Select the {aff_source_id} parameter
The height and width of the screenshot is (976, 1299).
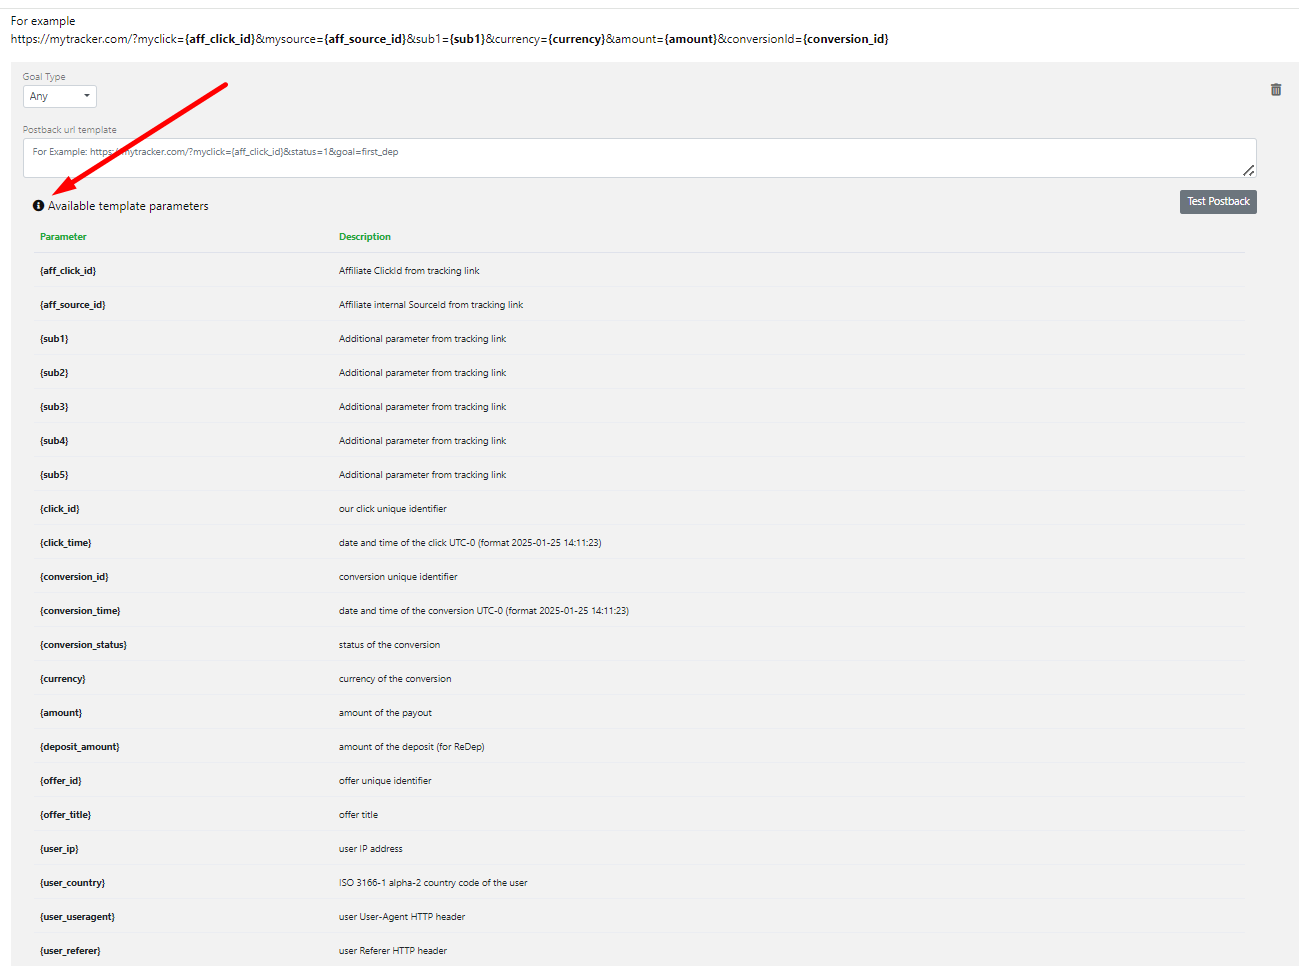point(73,305)
